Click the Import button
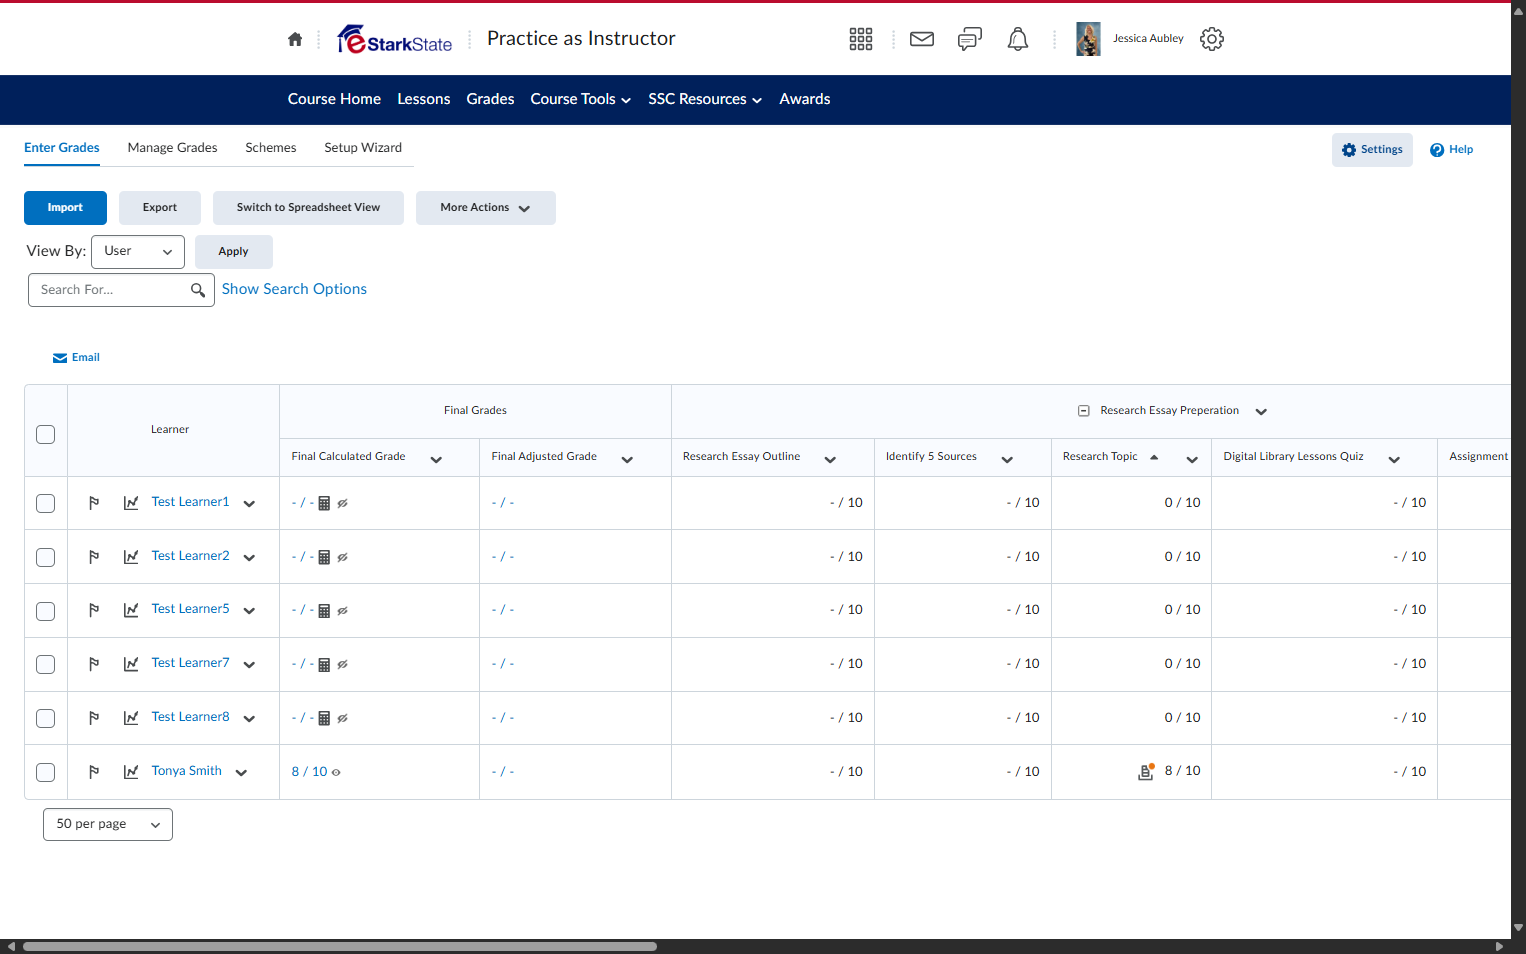Image resolution: width=1526 pixels, height=954 pixels. 65,208
